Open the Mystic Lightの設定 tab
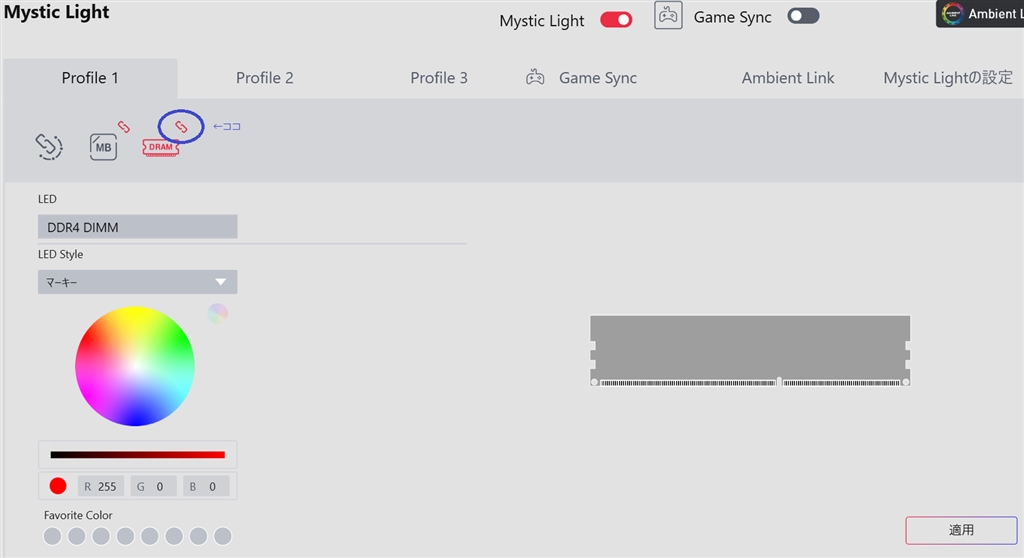1024x558 pixels. (x=948, y=78)
